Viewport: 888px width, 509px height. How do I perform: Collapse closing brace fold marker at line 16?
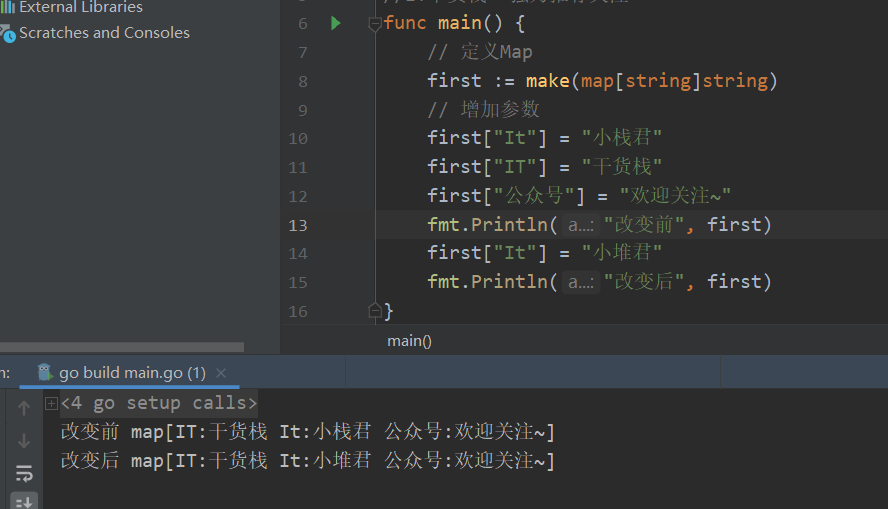coord(374,310)
